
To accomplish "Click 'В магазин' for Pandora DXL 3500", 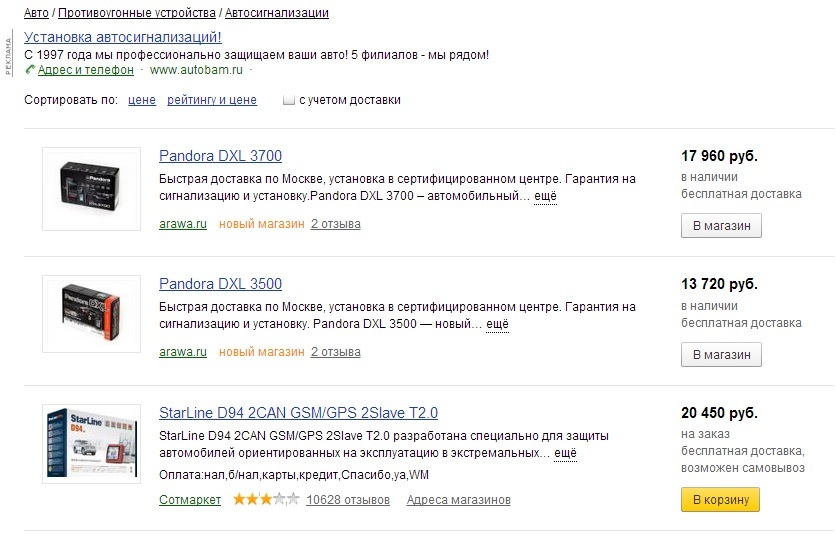I will pyautogui.click(x=721, y=354).
